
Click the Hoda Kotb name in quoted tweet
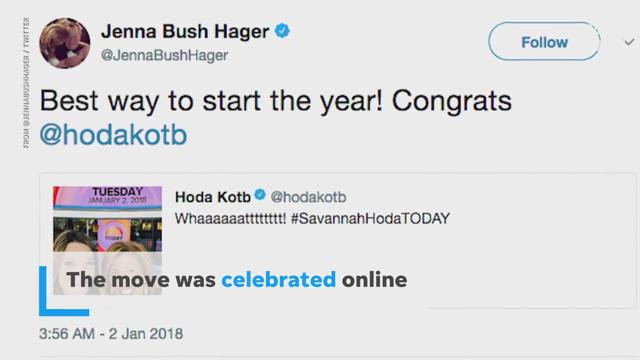pos(213,197)
